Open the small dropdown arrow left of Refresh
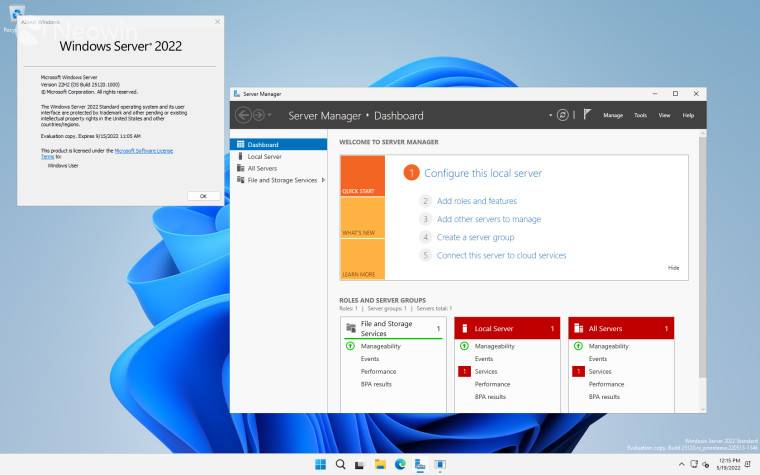The width and height of the screenshot is (760, 475). pos(551,115)
